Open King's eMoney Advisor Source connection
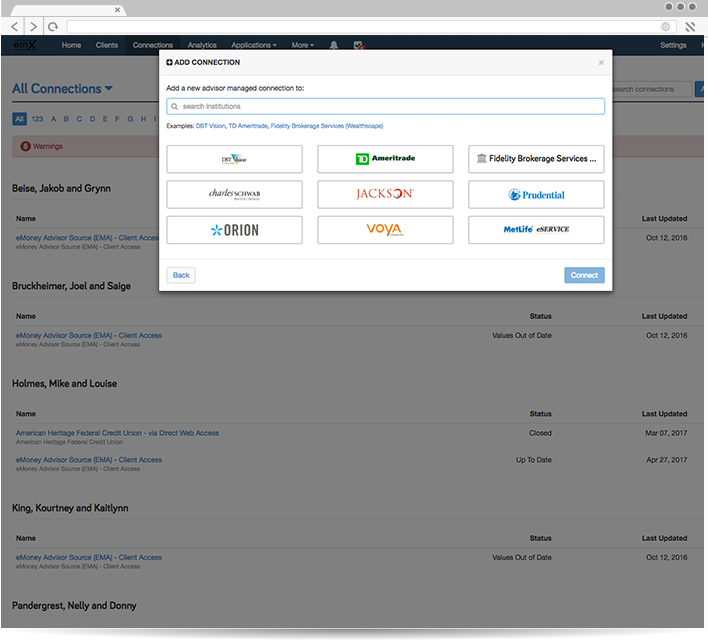The height and width of the screenshot is (640, 708). point(89,557)
